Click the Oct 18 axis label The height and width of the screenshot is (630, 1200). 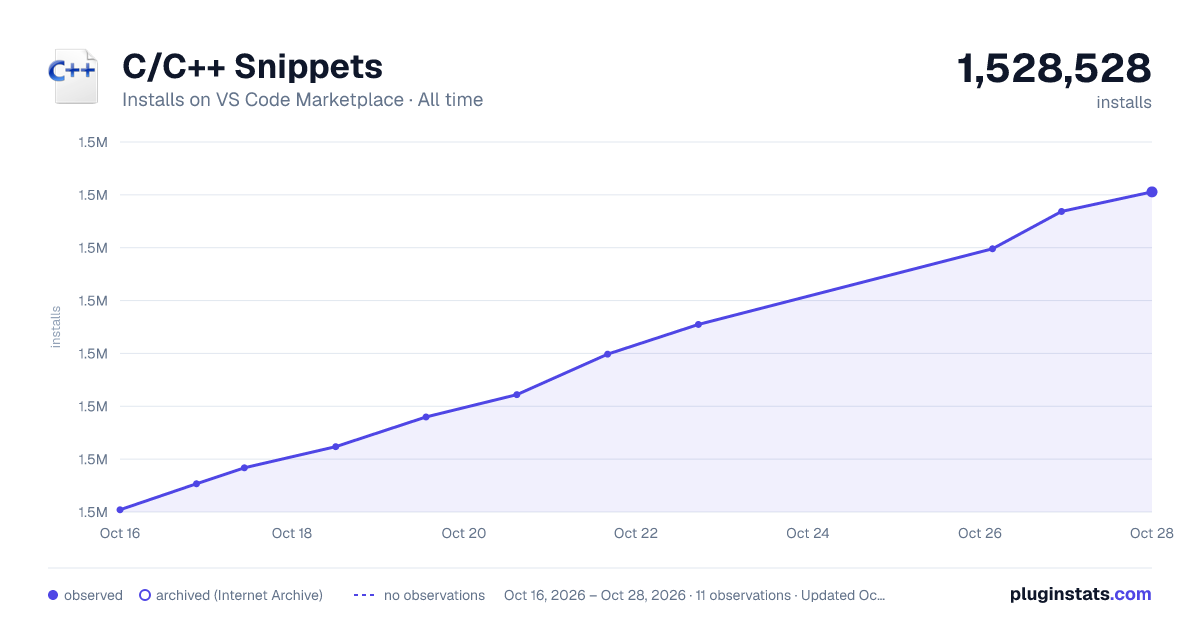click(292, 533)
